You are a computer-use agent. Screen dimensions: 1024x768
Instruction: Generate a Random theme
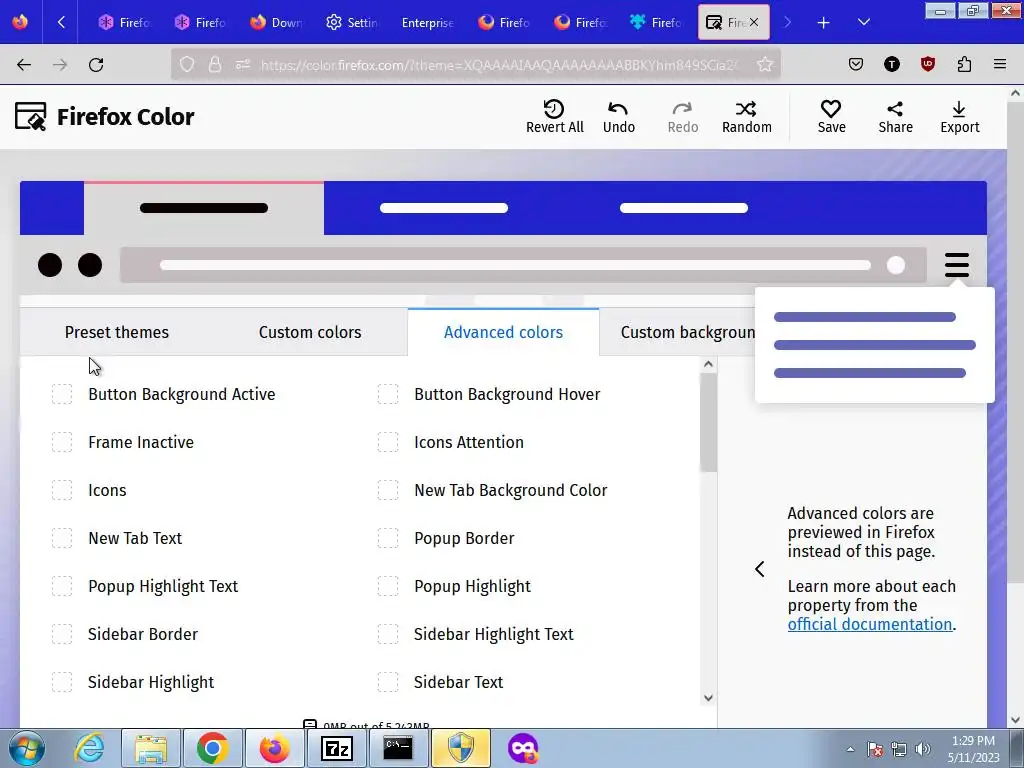(746, 117)
